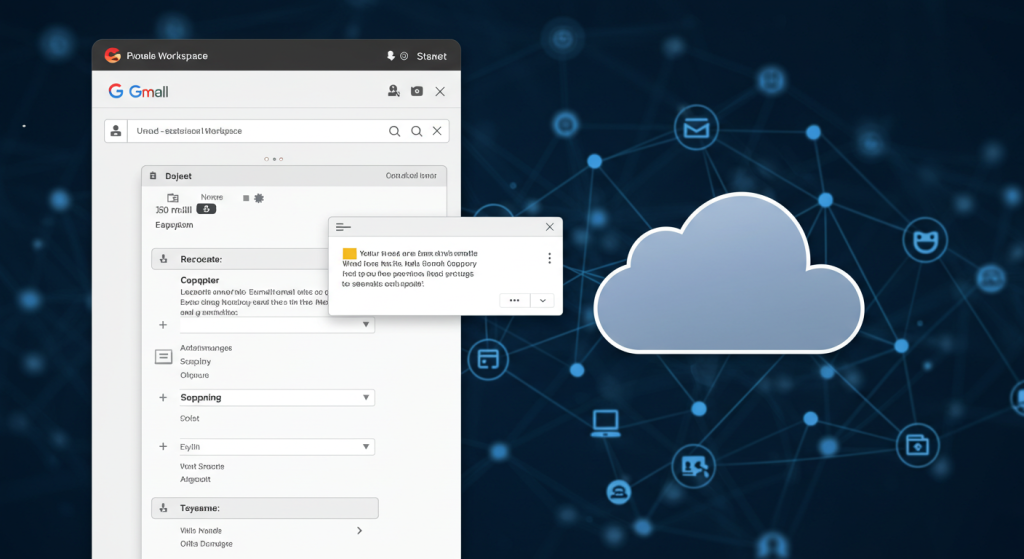
Task: Click the Oilta Domuqge row
Action: (206, 543)
